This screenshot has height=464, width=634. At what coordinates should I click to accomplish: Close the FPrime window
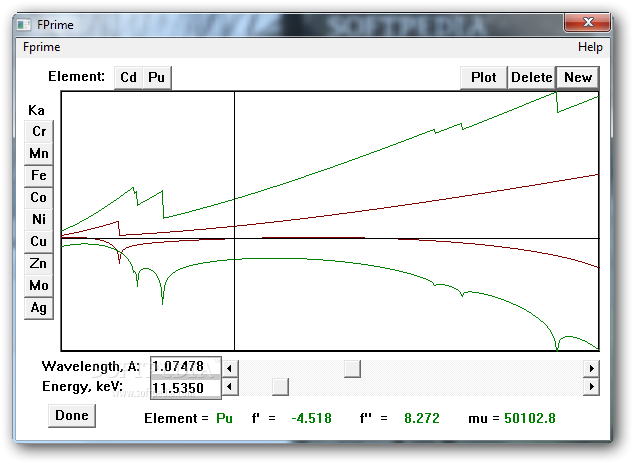click(588, 22)
